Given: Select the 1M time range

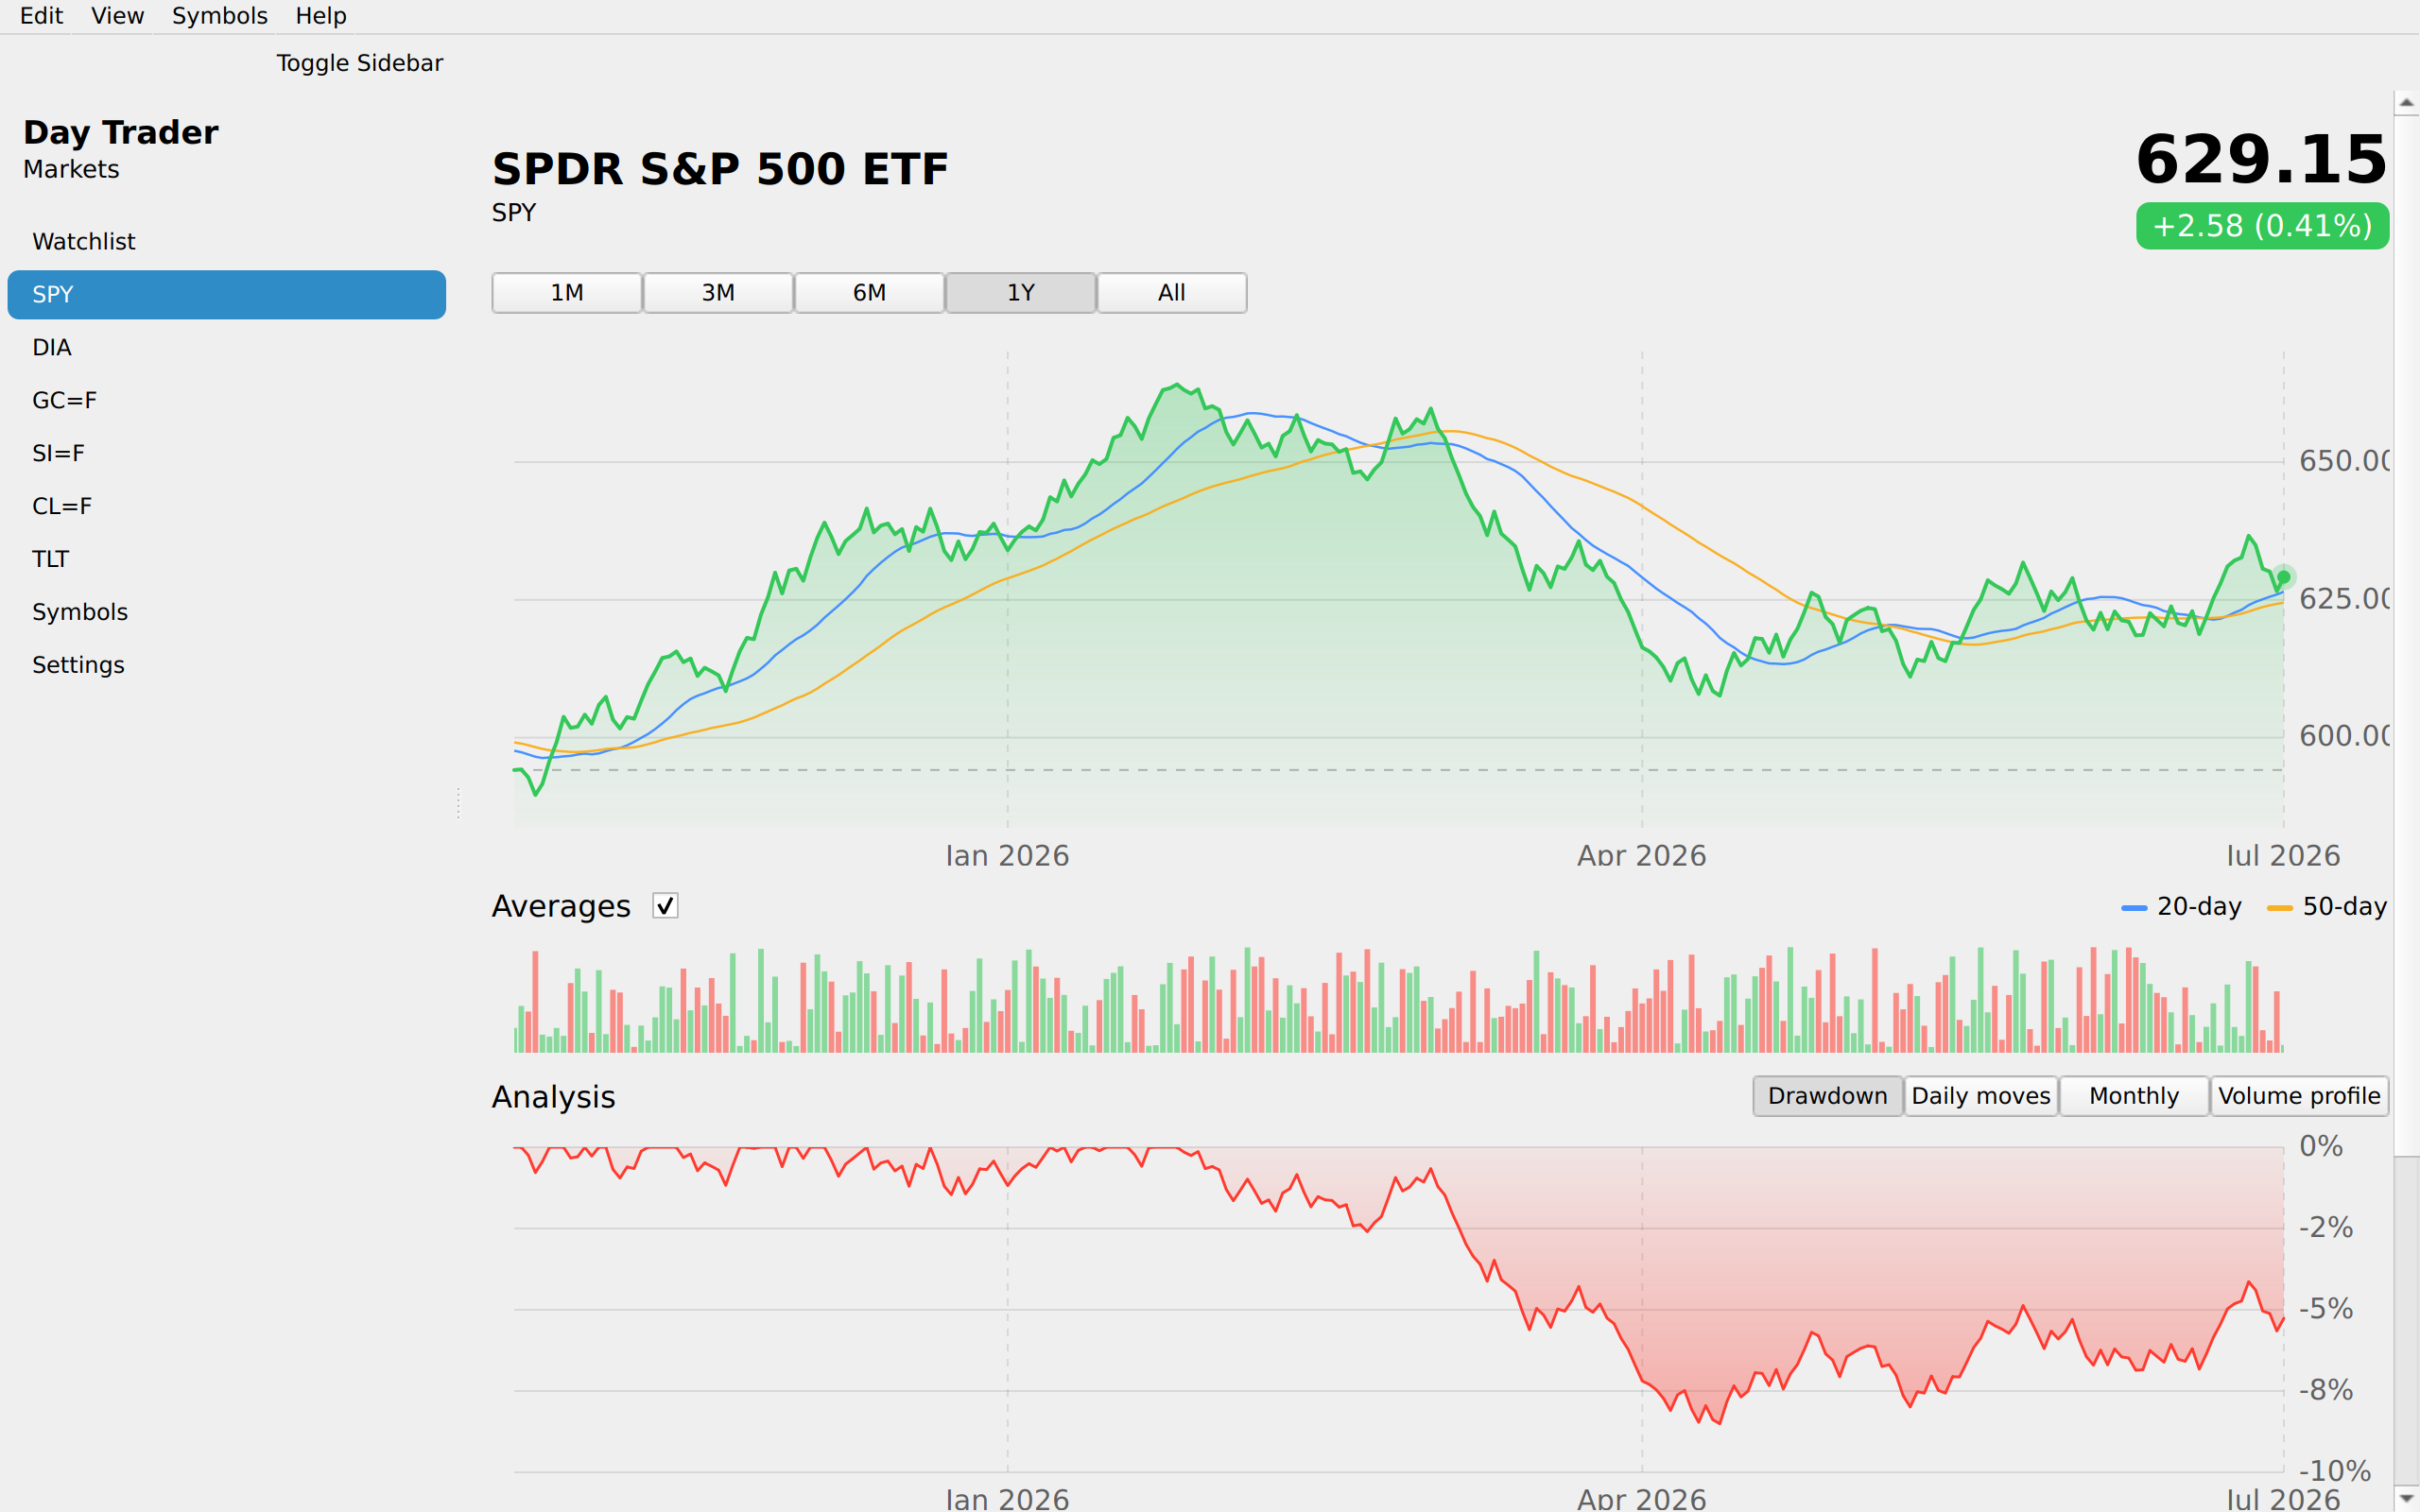Looking at the screenshot, I should 567,293.
